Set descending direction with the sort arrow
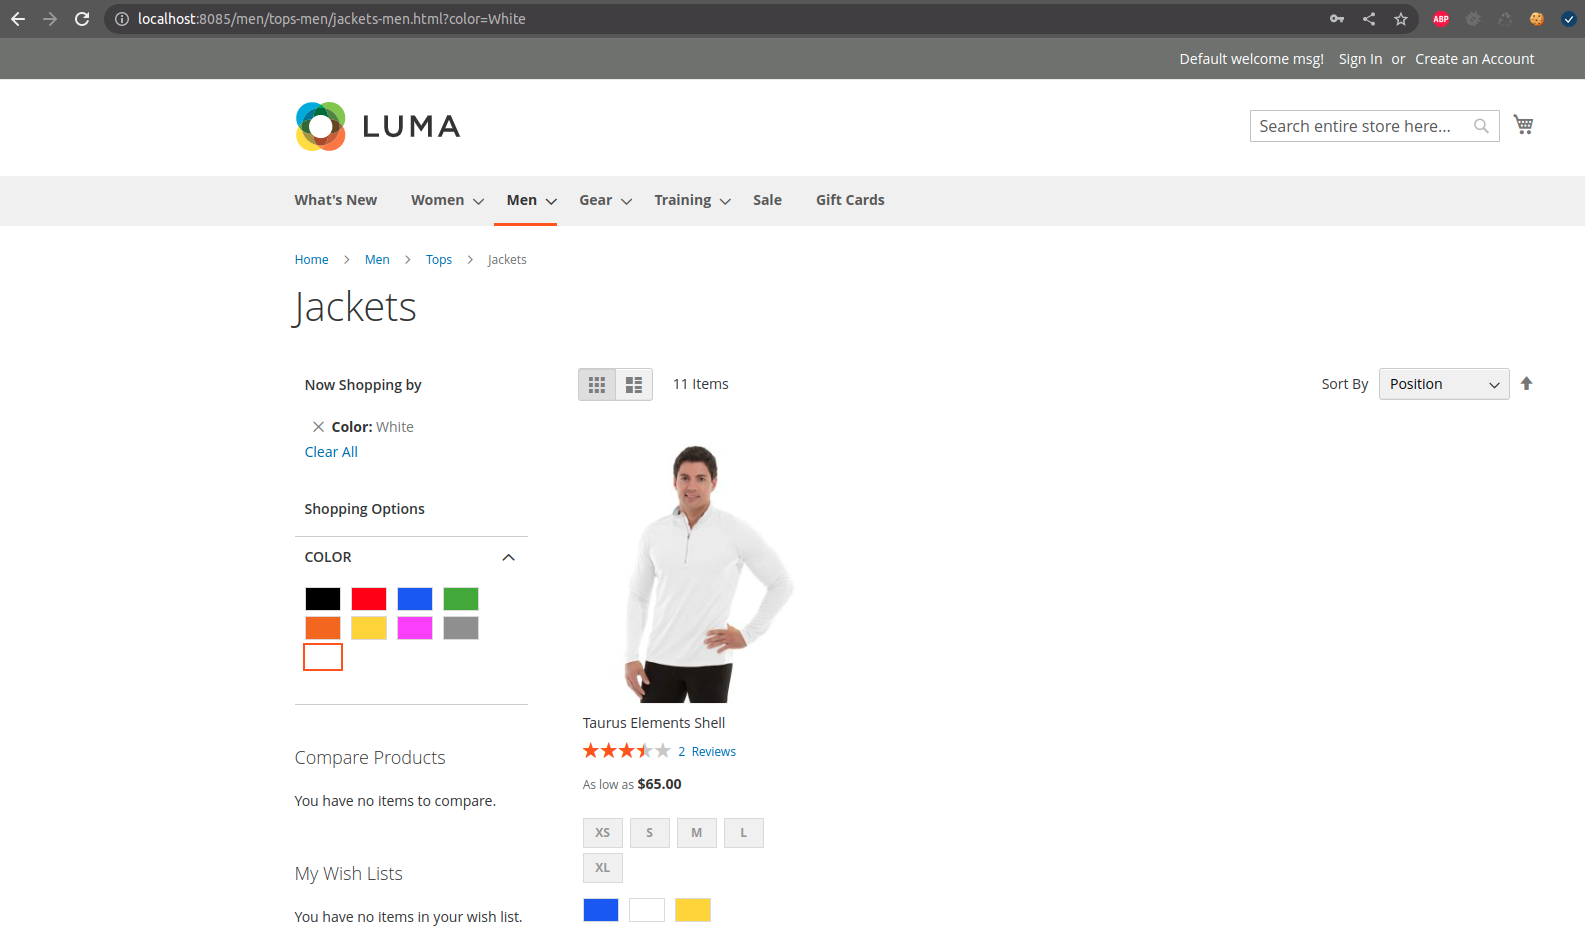The height and width of the screenshot is (947, 1585). pyautogui.click(x=1526, y=384)
